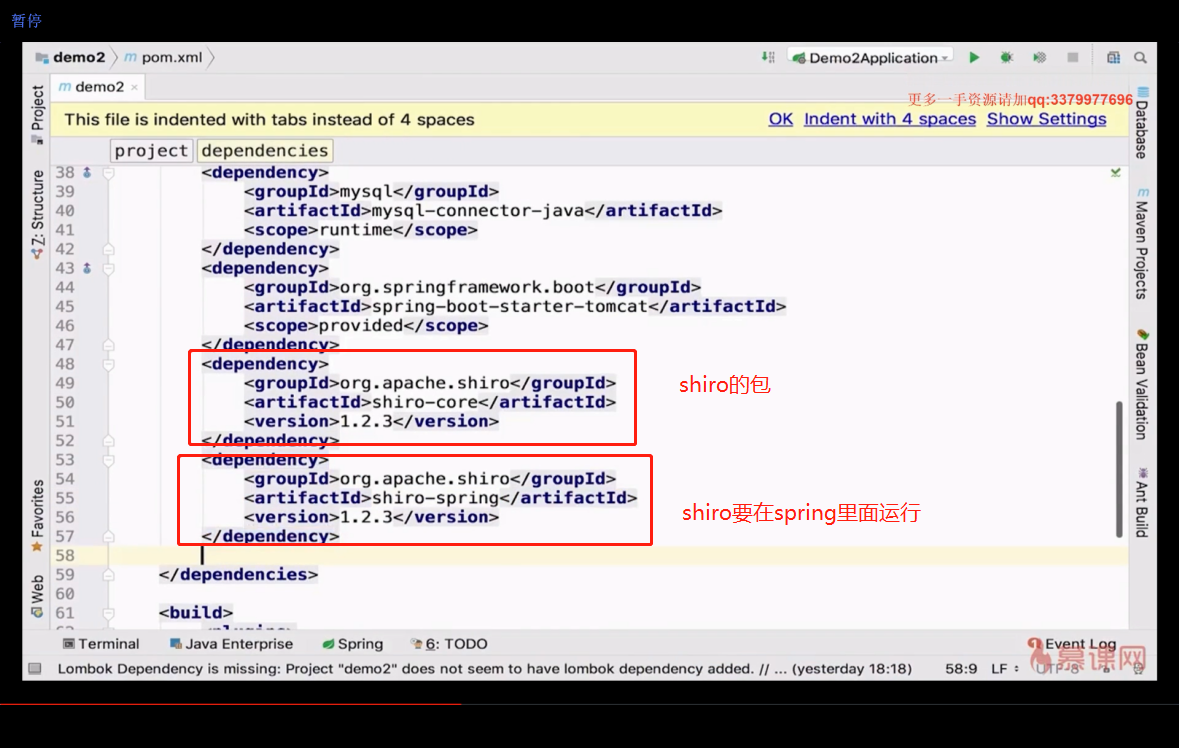Open the Favorites tool window
This screenshot has width=1179, height=748.
[37, 516]
